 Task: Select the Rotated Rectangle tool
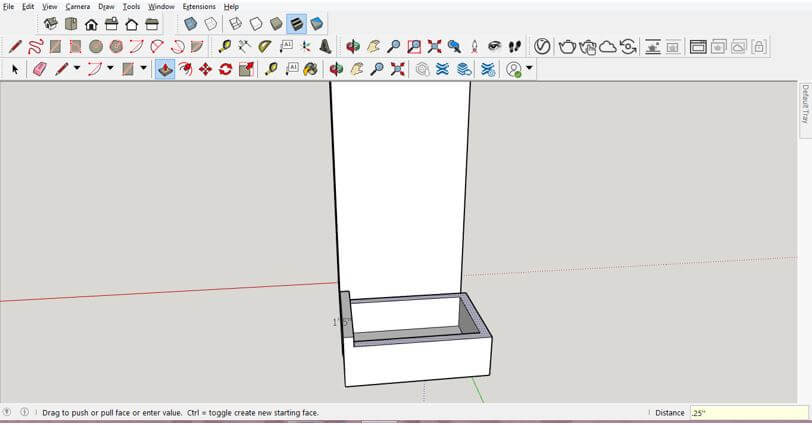[75, 47]
